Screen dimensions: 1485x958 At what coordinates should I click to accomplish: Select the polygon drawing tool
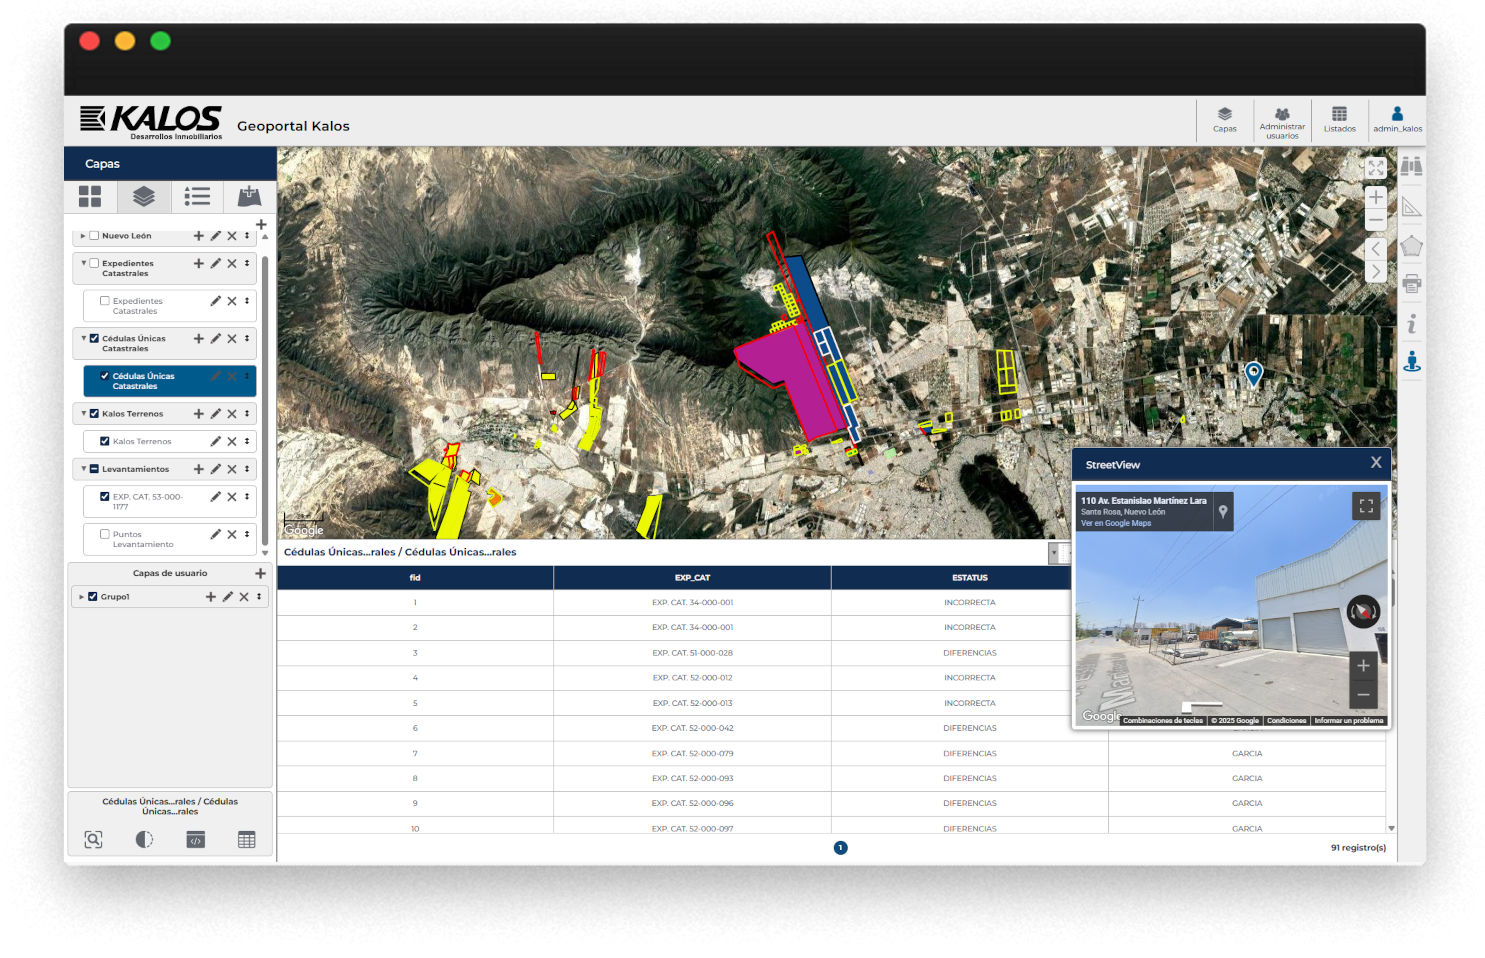click(1411, 246)
